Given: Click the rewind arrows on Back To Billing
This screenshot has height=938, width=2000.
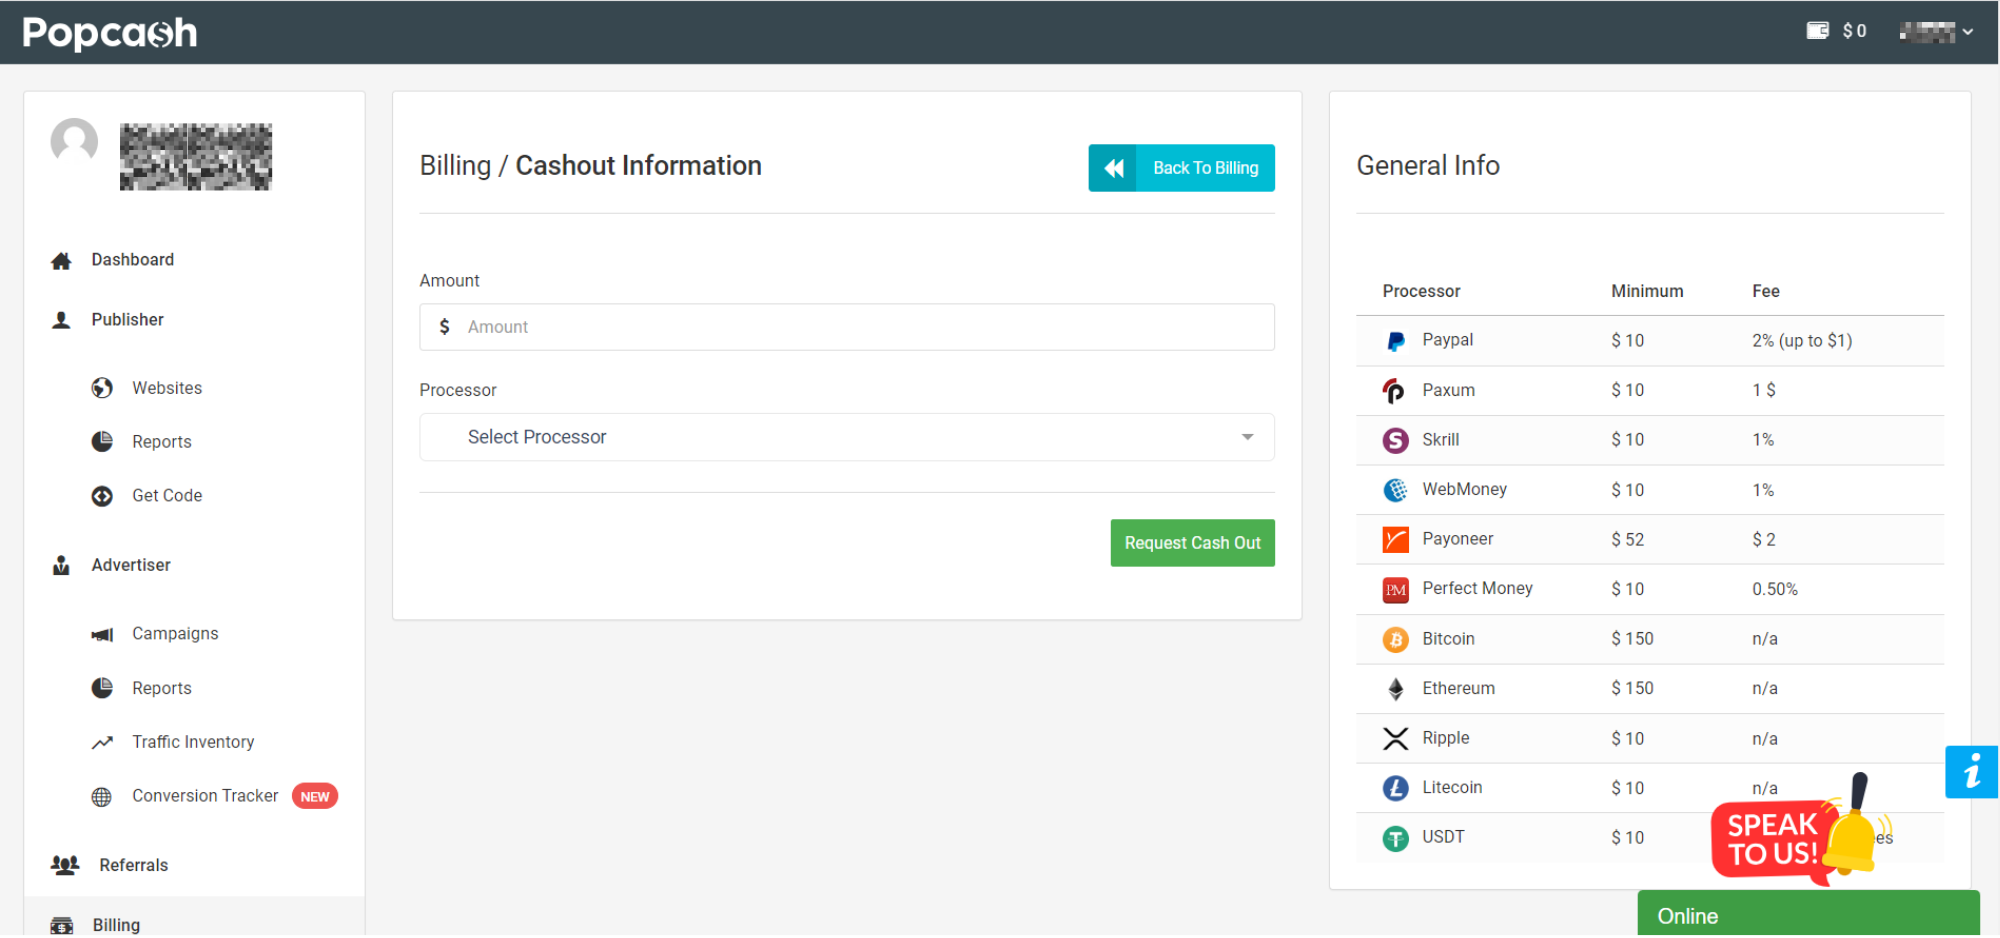Looking at the screenshot, I should point(1113,168).
